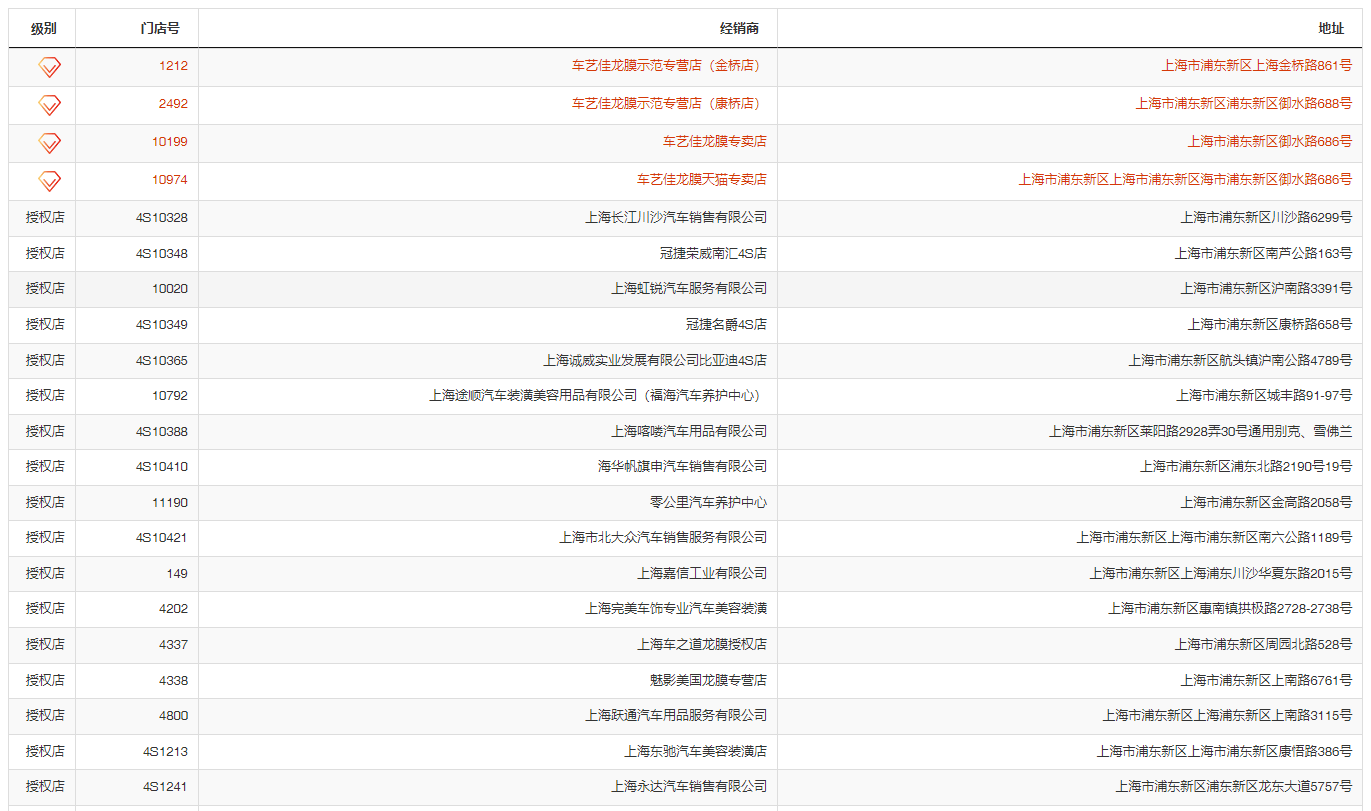
Task: Click the 级别 column header
Action: 43,29
